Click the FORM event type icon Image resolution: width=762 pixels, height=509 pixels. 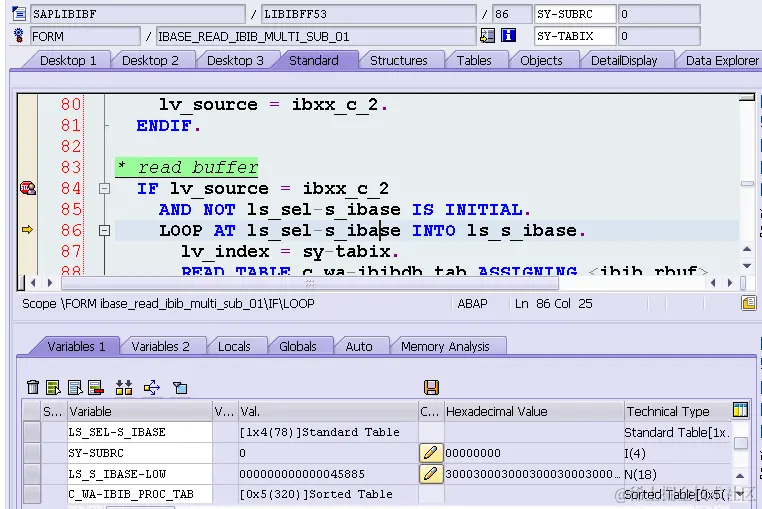pyautogui.click(x=18, y=35)
